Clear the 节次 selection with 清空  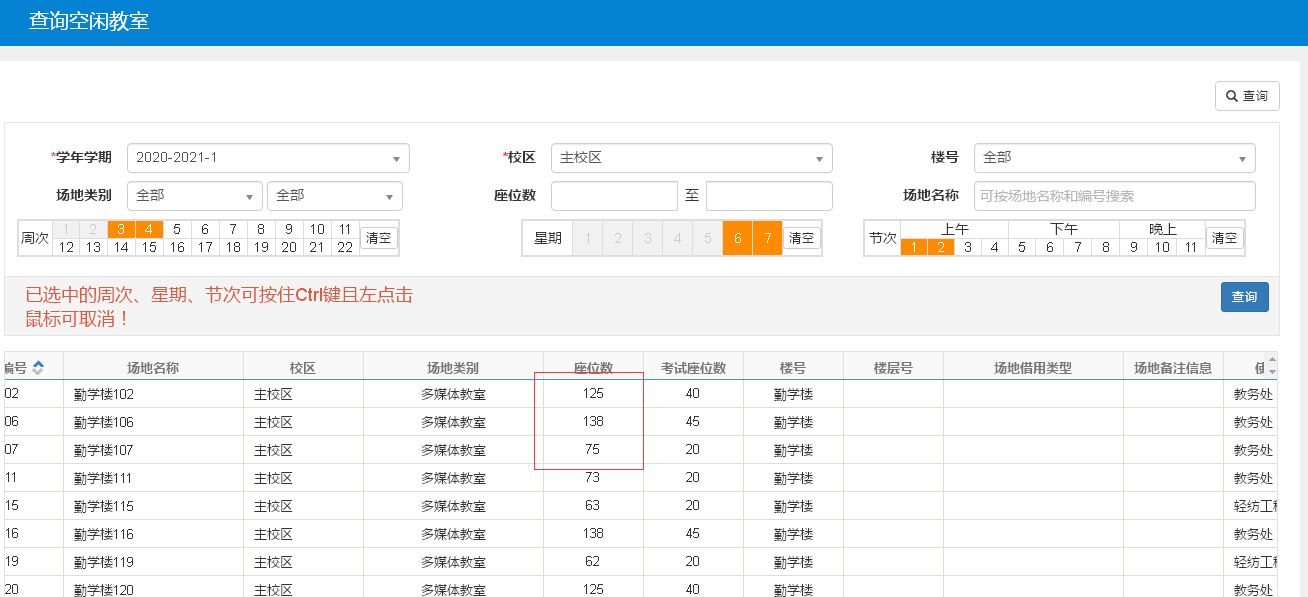pyautogui.click(x=1224, y=238)
